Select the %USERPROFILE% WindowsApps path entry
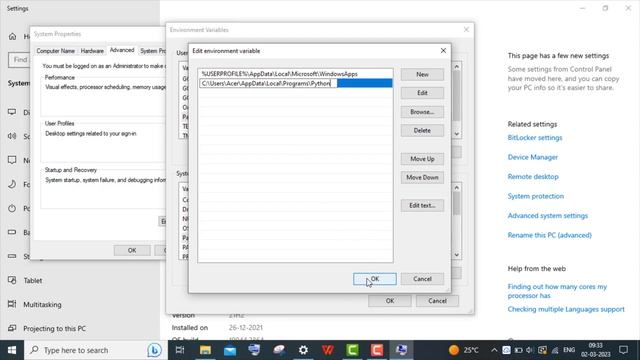This screenshot has height=360, width=640. pyautogui.click(x=296, y=74)
